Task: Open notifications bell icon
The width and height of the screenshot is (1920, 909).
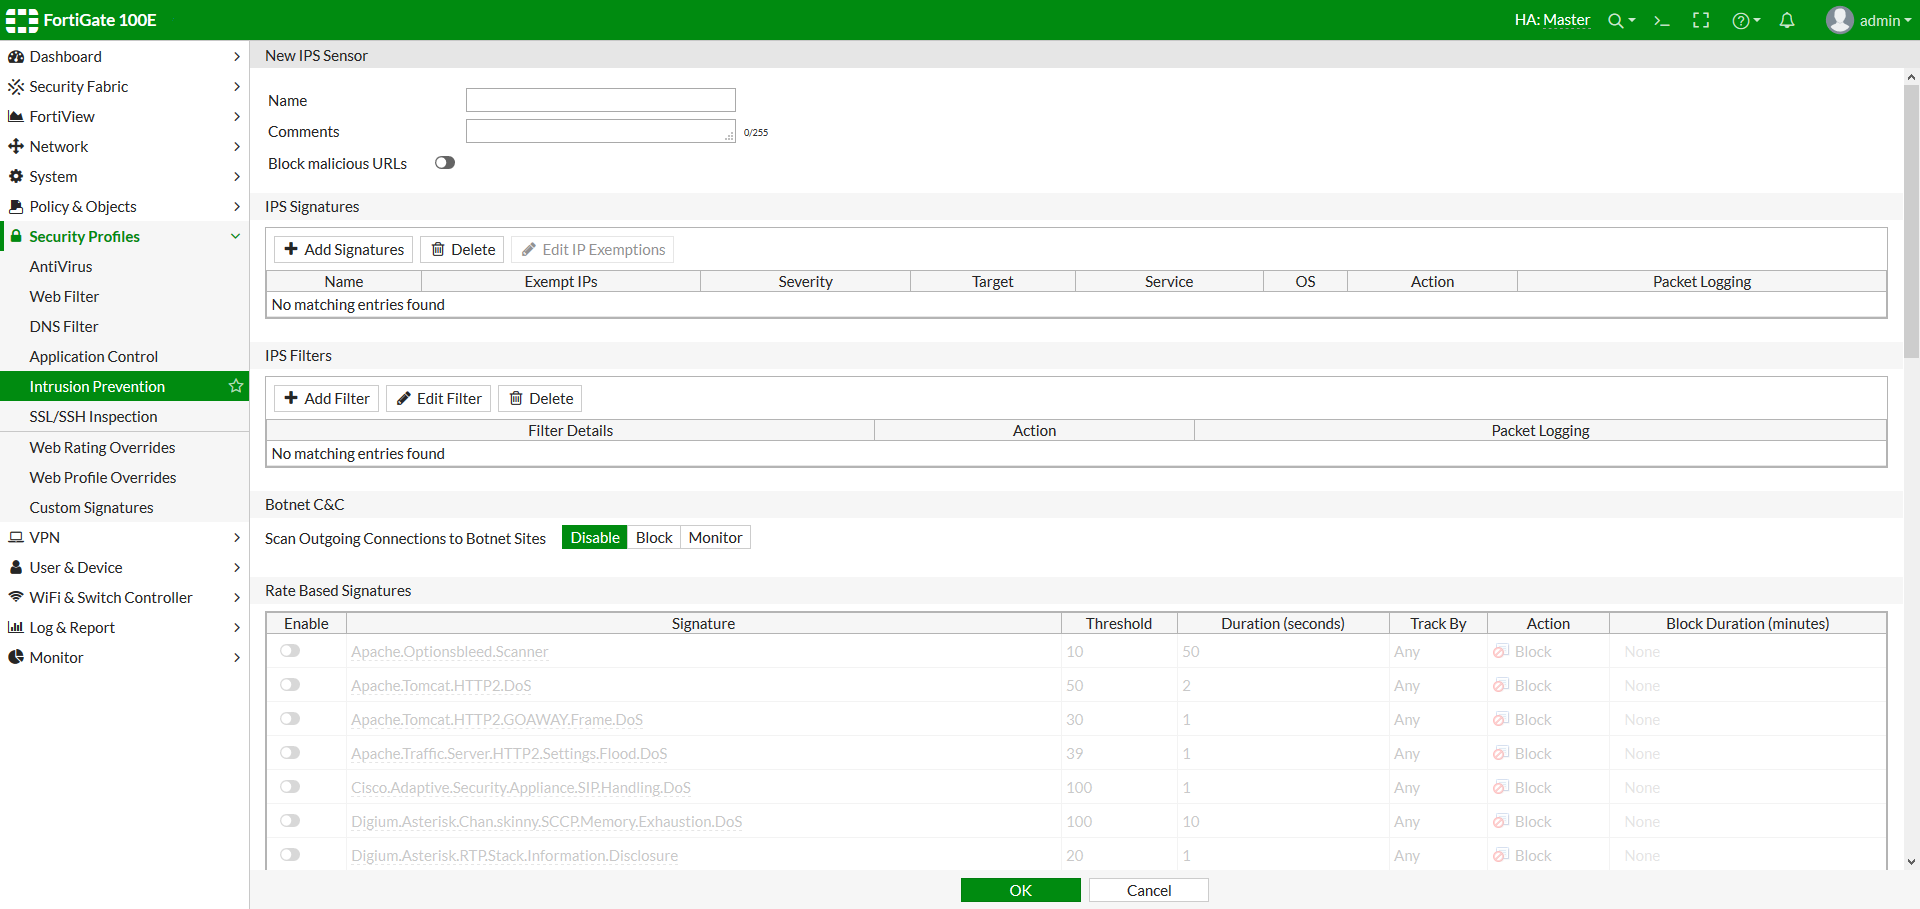Action: [x=1787, y=20]
